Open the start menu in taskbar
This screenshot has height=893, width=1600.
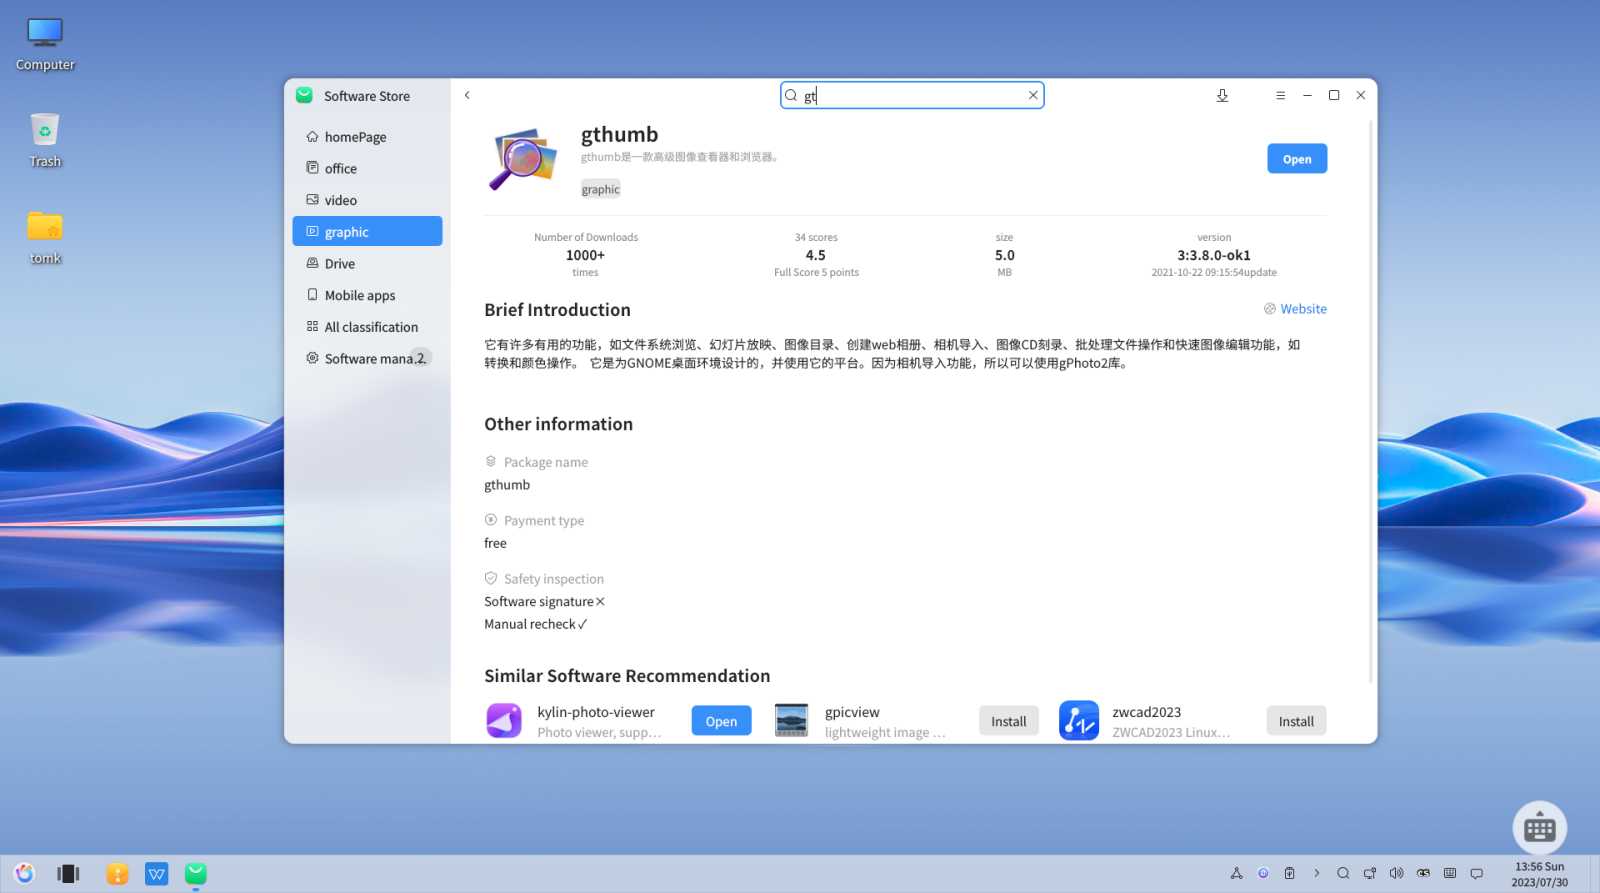point(25,874)
